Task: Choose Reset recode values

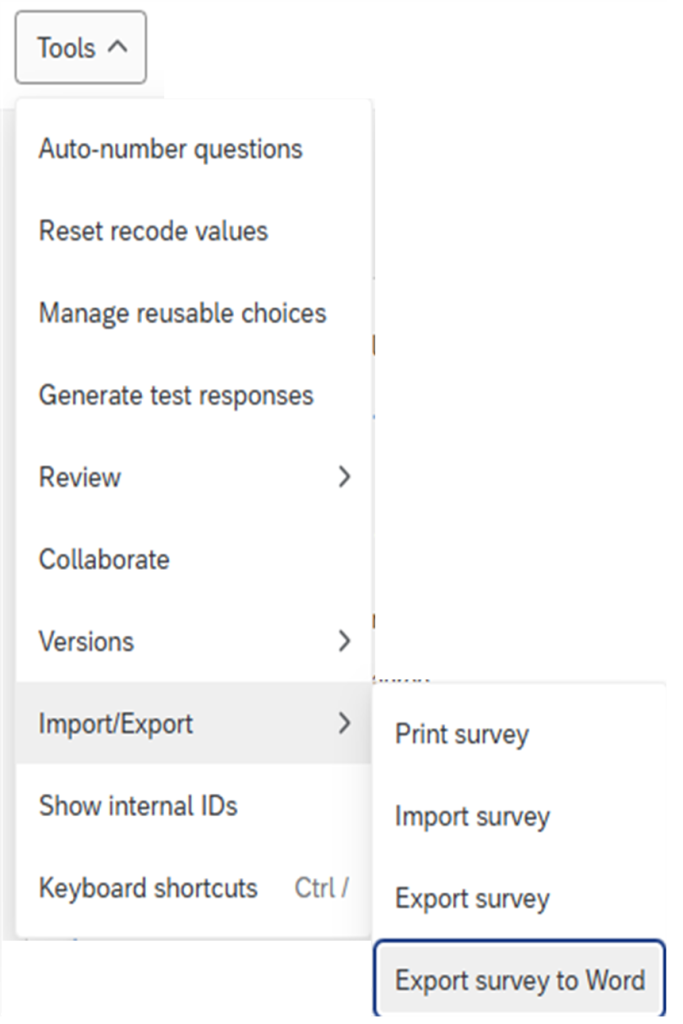Action: (153, 231)
